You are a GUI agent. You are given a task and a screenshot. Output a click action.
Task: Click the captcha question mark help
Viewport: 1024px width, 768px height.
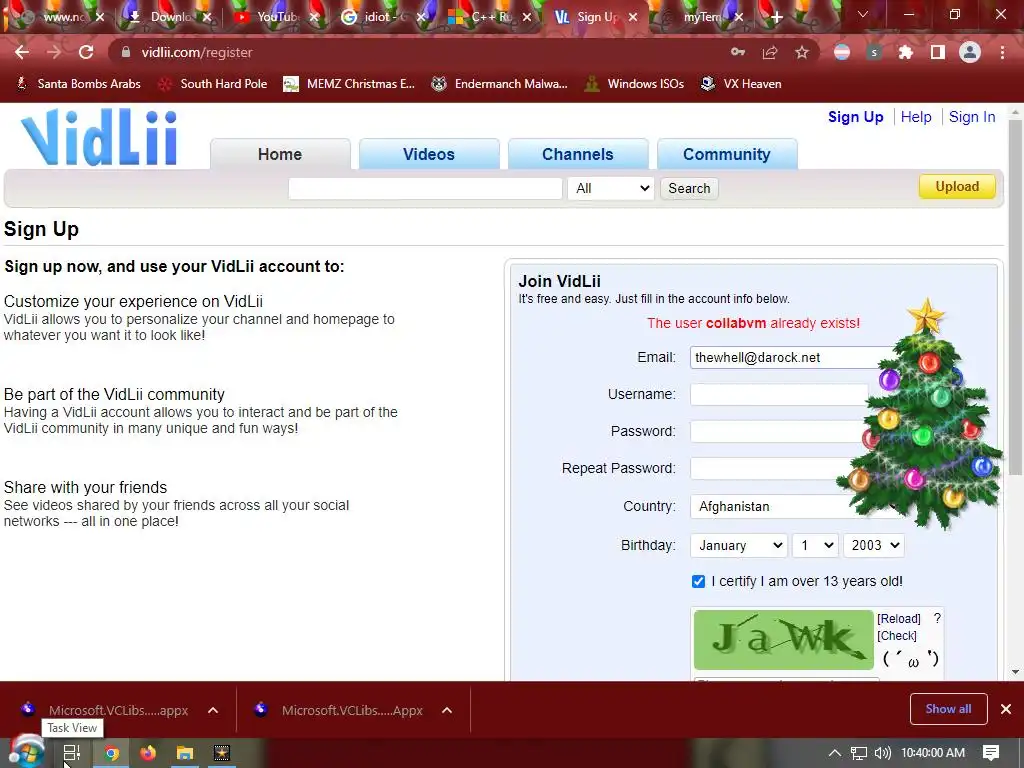(937, 618)
